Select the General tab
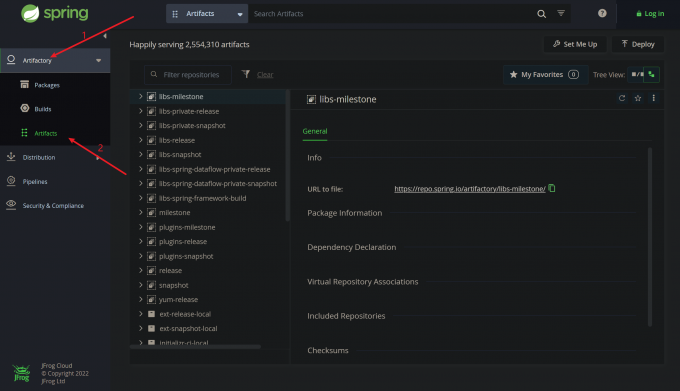The width and height of the screenshot is (680, 391). (x=315, y=131)
